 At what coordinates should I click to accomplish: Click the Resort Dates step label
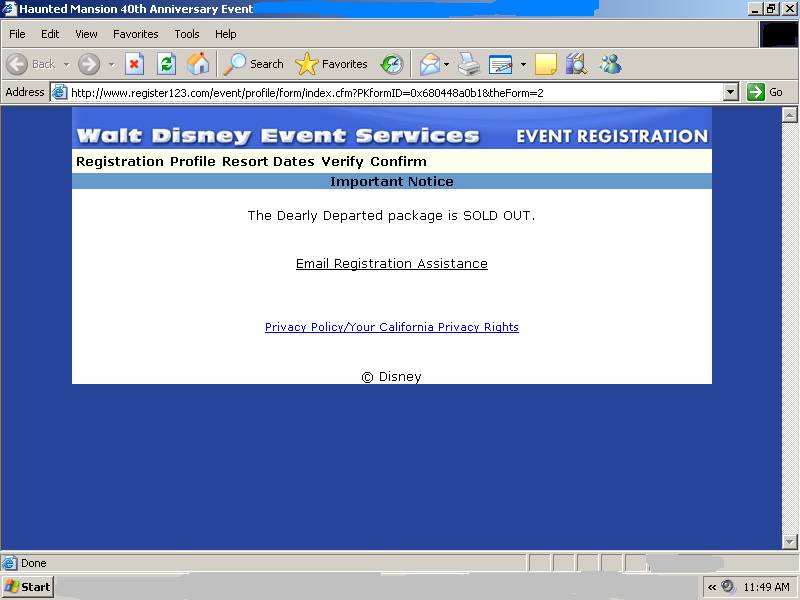pos(268,162)
